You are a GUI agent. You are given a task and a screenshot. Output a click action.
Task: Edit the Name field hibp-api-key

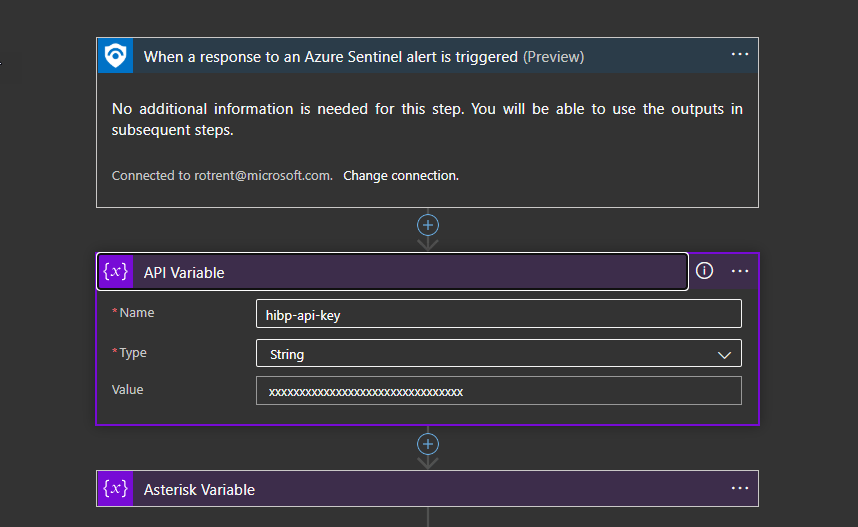(x=498, y=314)
